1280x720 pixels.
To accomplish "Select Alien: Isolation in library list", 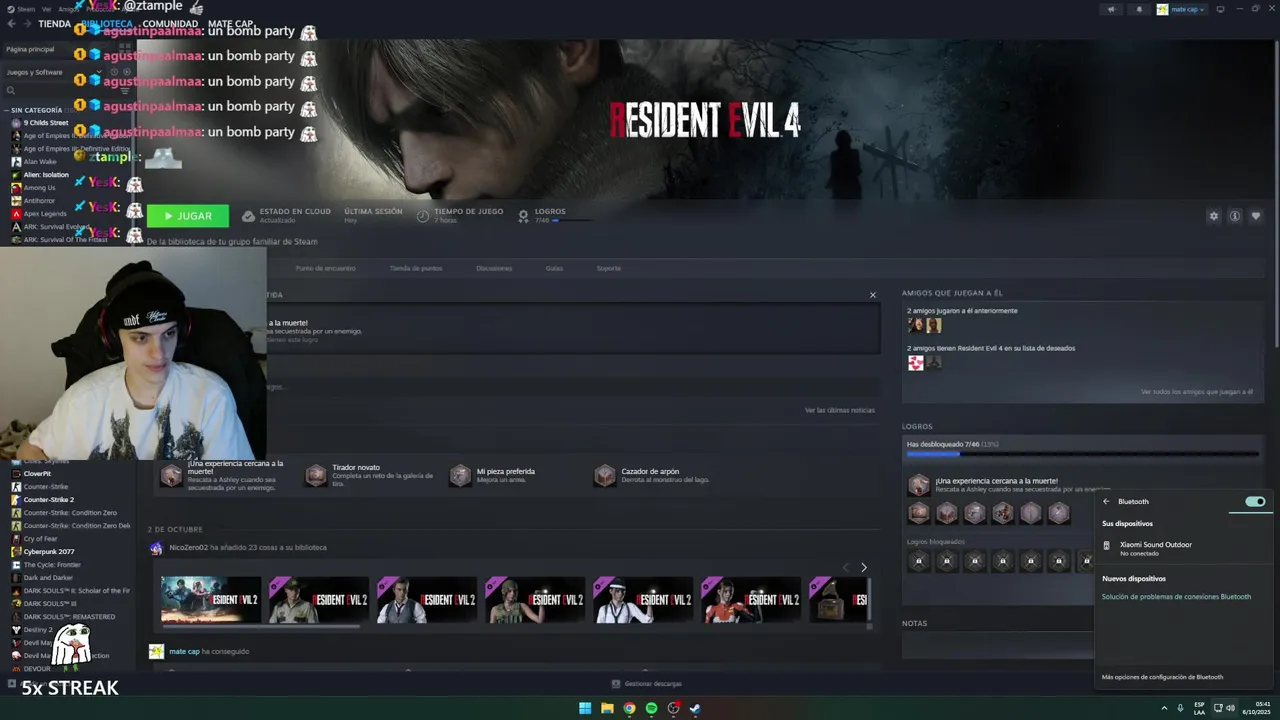I will [x=46, y=175].
